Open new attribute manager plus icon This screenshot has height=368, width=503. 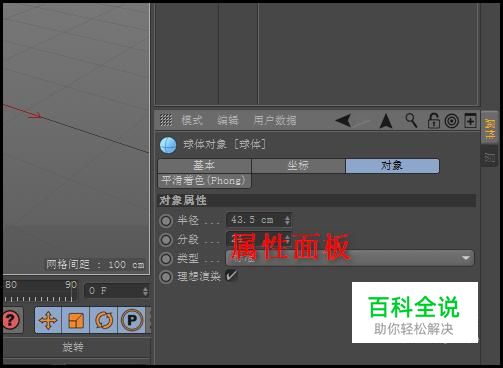[470, 120]
